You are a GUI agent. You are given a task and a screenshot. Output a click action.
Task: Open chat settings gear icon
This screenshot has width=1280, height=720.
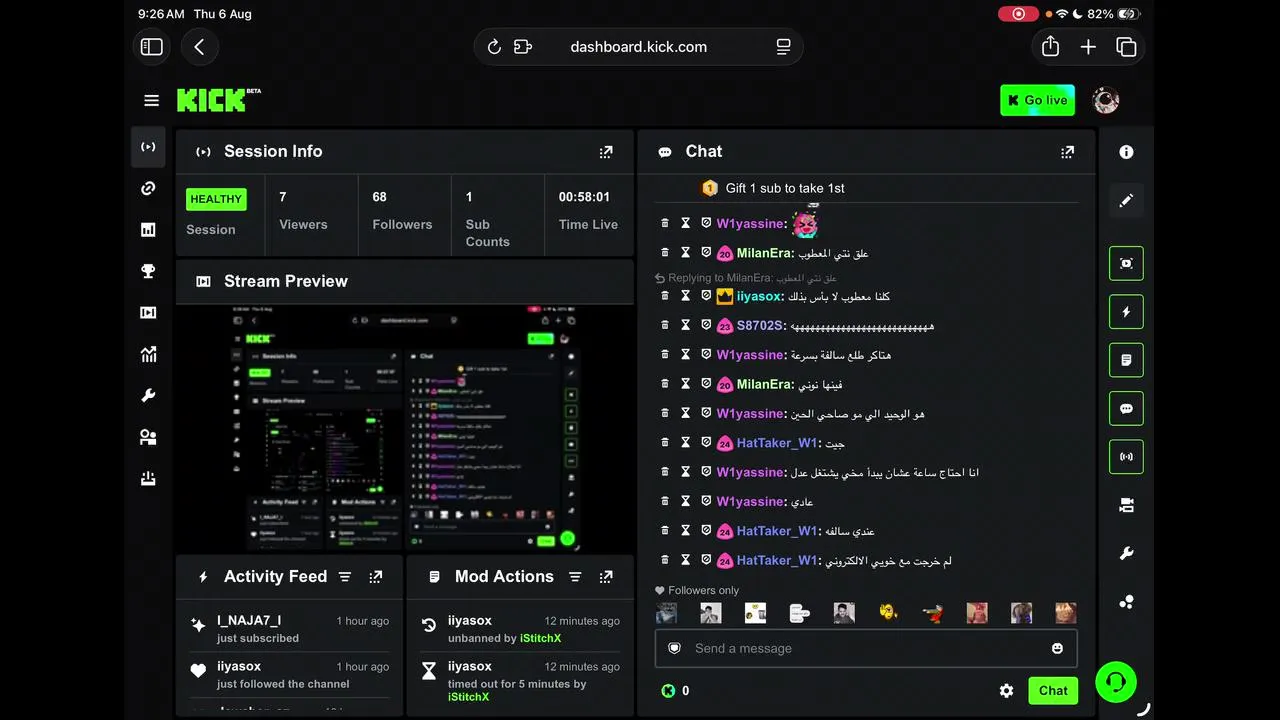(1007, 691)
